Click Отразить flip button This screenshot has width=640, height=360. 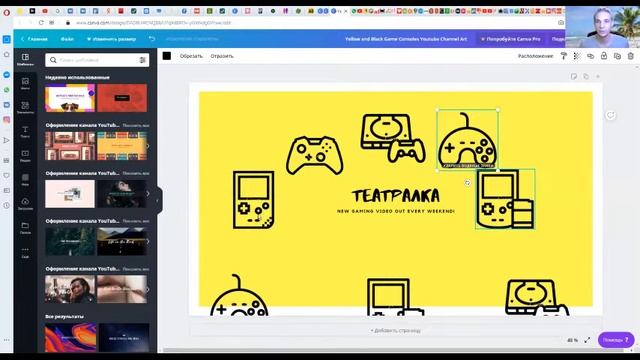(222, 56)
